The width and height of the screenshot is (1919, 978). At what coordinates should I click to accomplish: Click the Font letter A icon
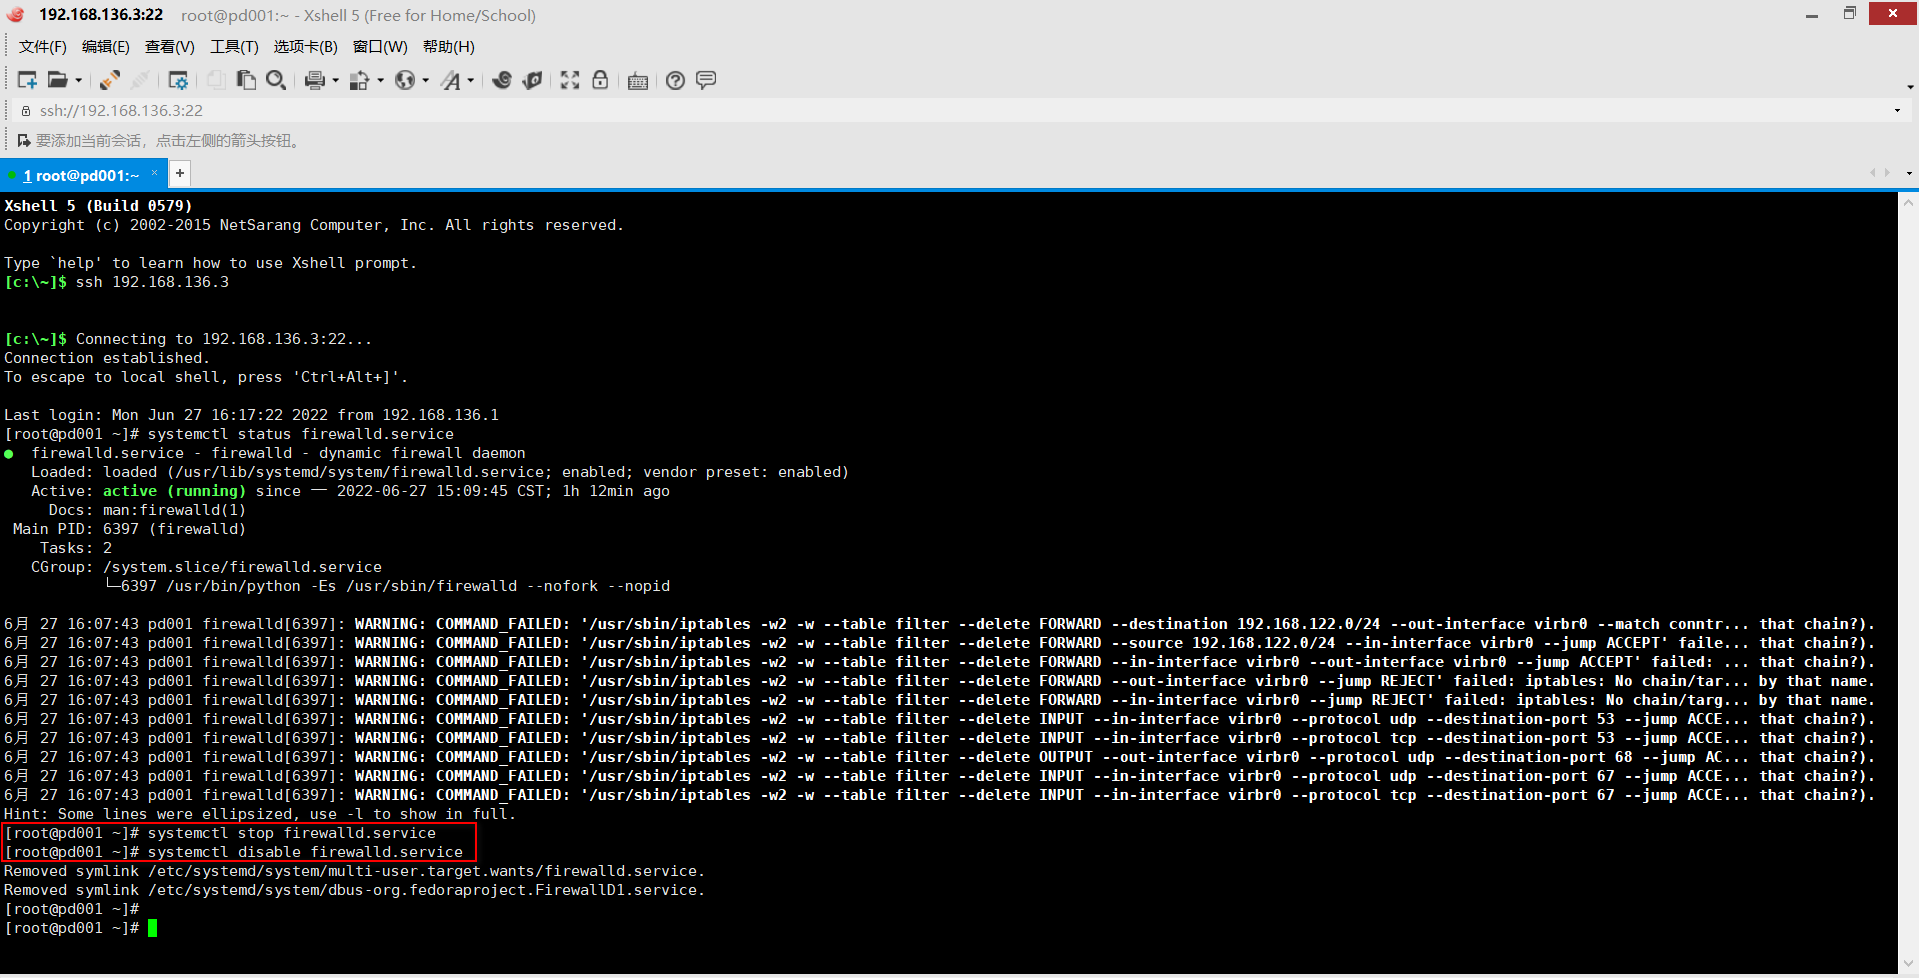pyautogui.click(x=451, y=80)
